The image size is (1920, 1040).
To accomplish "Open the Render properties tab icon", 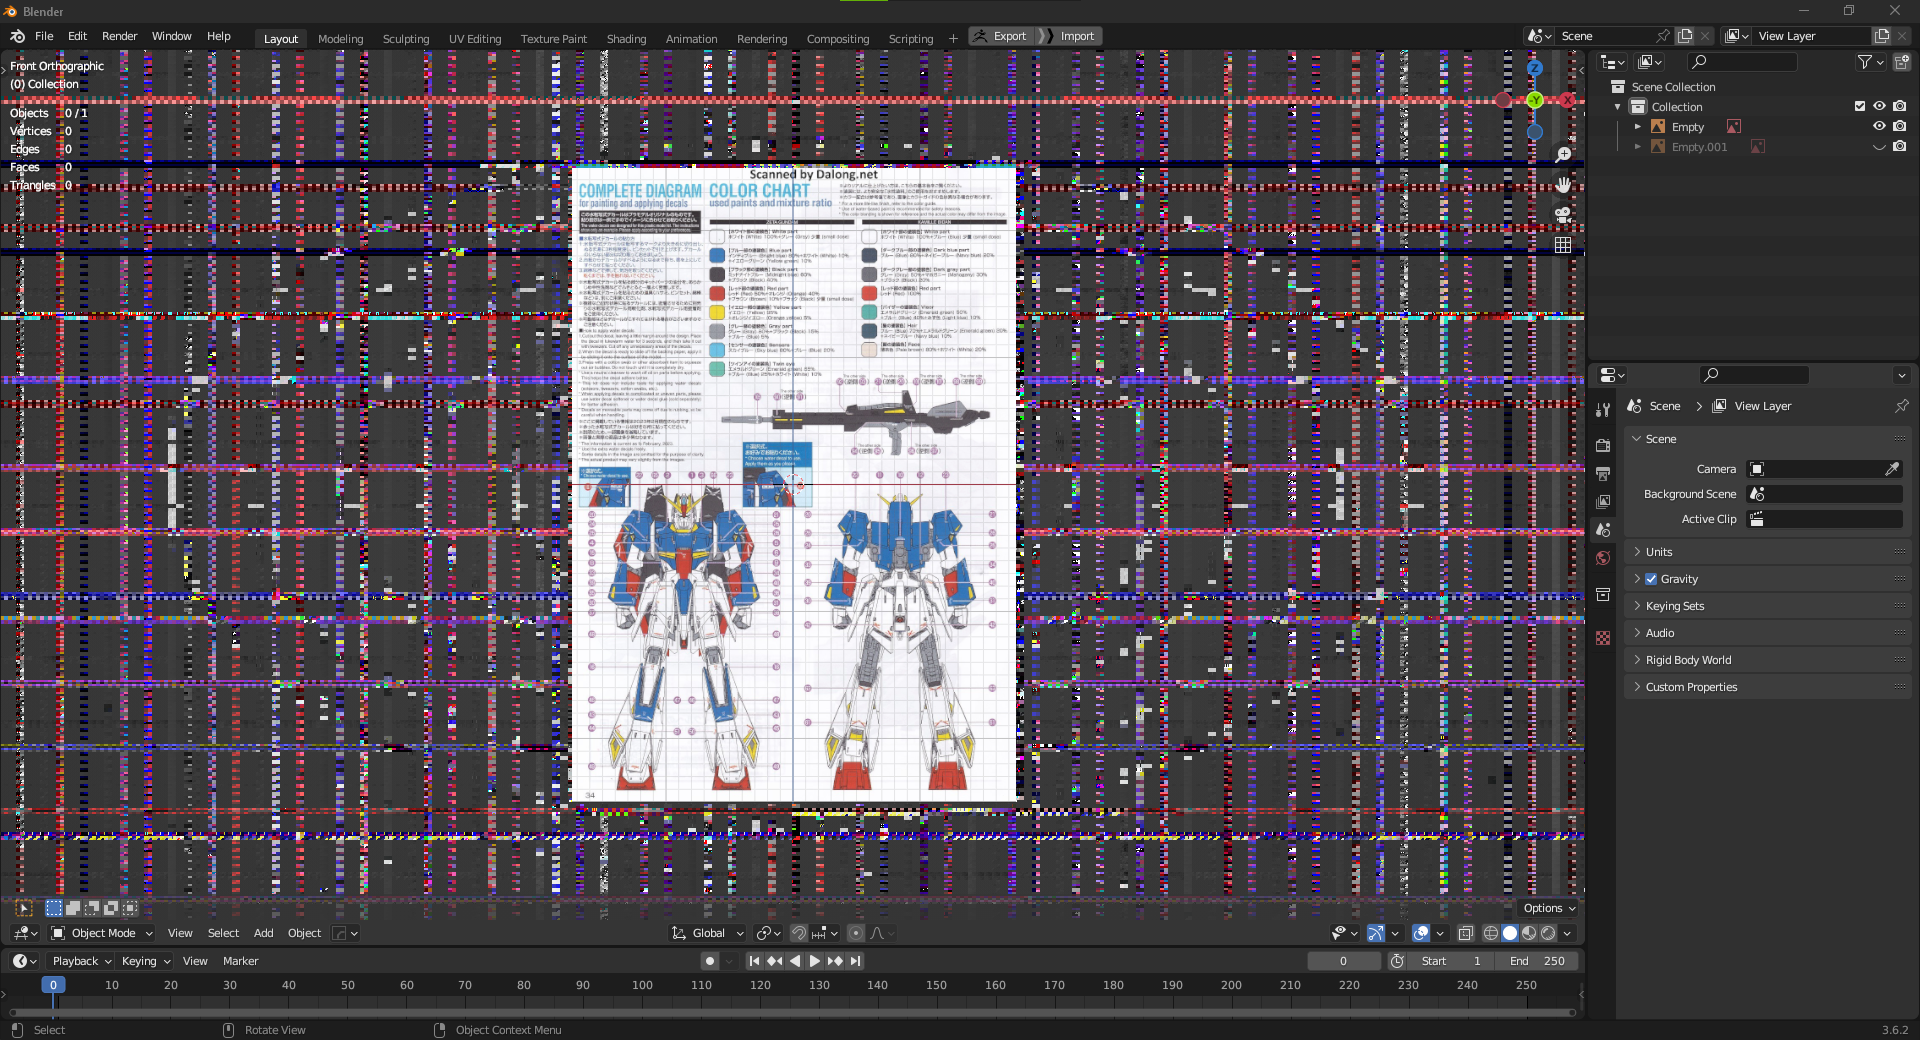I will click(1603, 445).
